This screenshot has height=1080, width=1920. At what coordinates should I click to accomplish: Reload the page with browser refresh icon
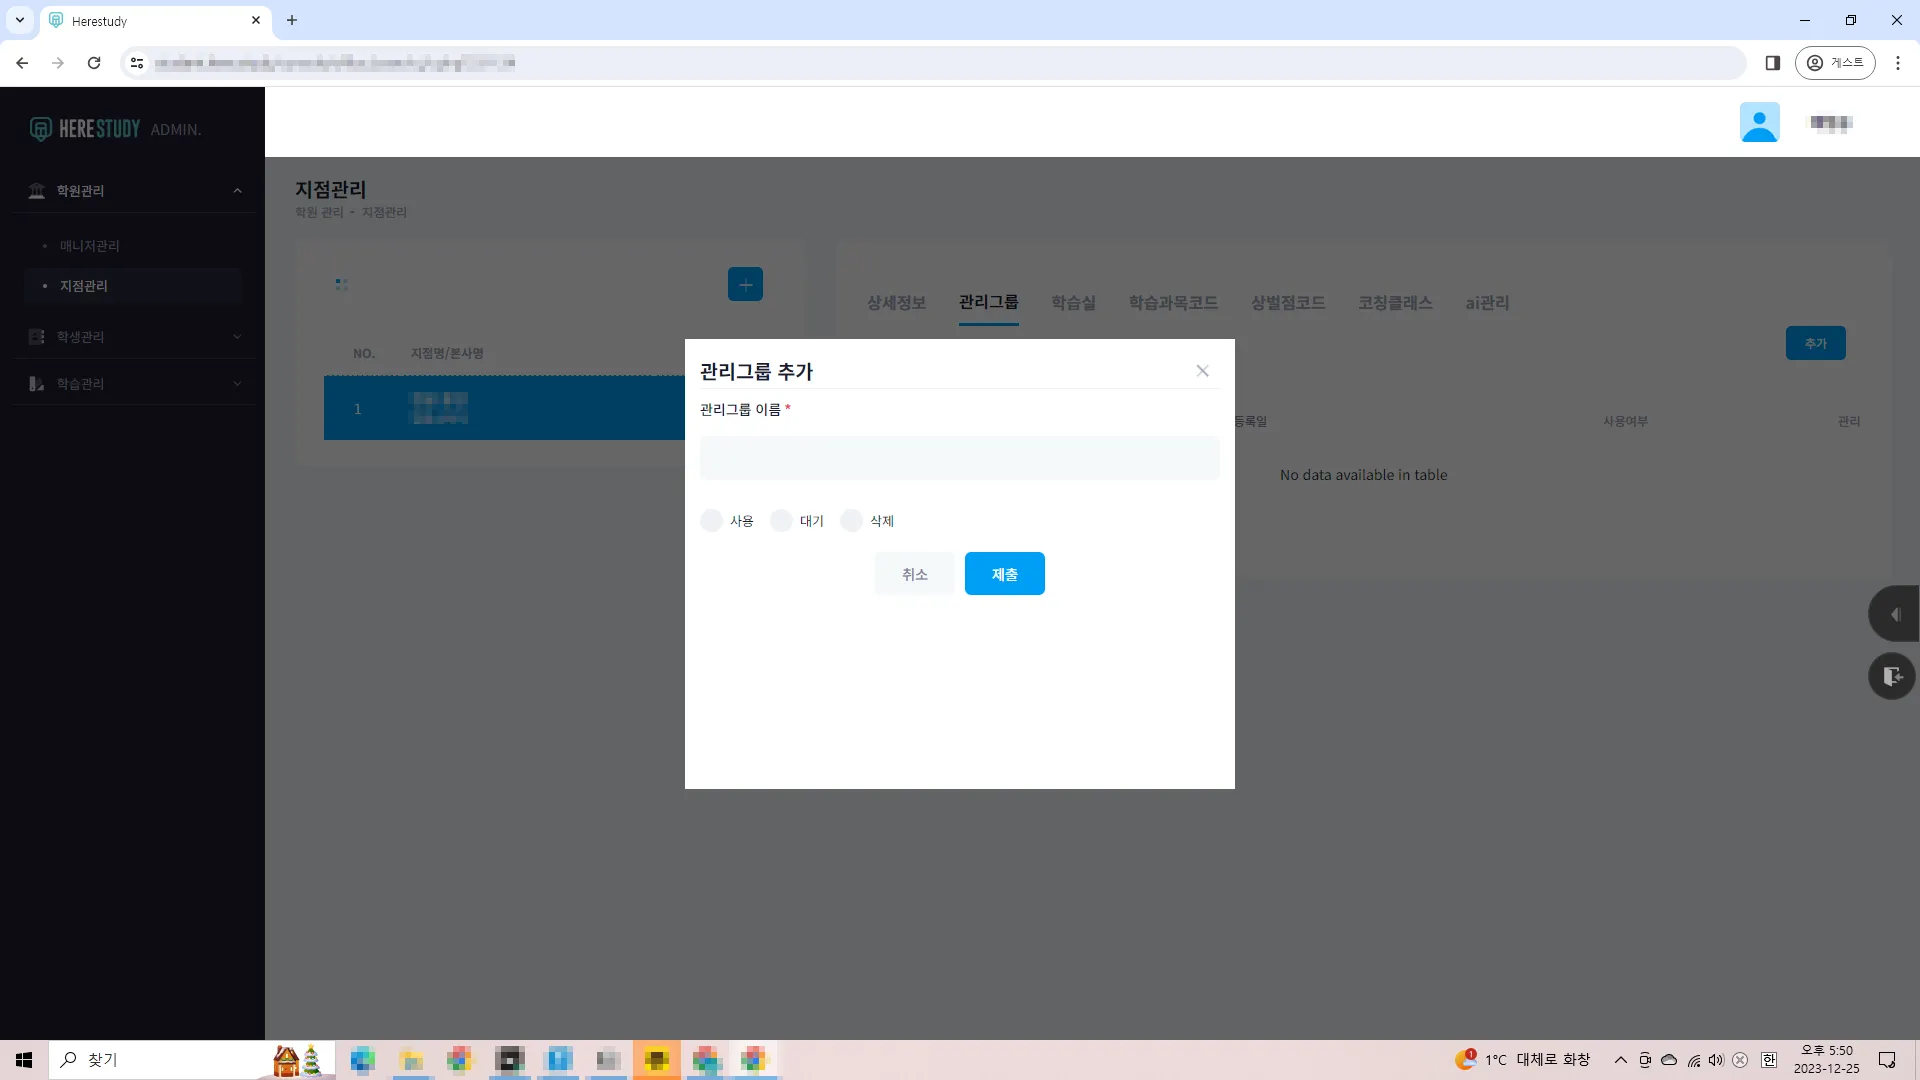click(94, 63)
